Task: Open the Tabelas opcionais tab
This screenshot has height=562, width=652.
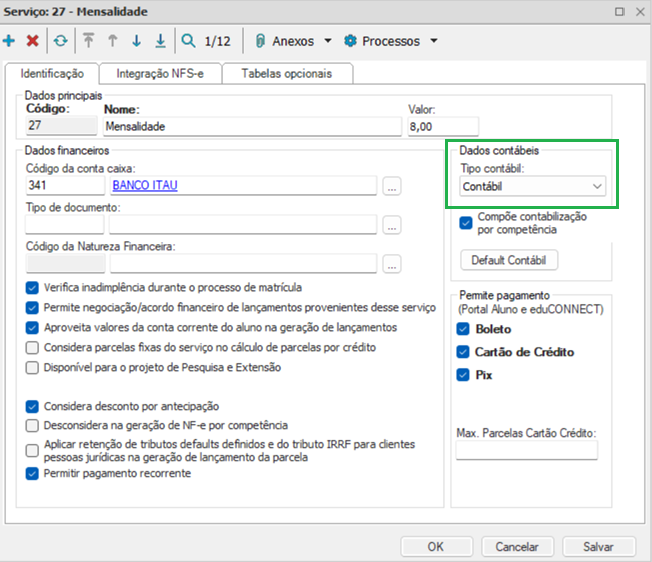Action: [287, 74]
